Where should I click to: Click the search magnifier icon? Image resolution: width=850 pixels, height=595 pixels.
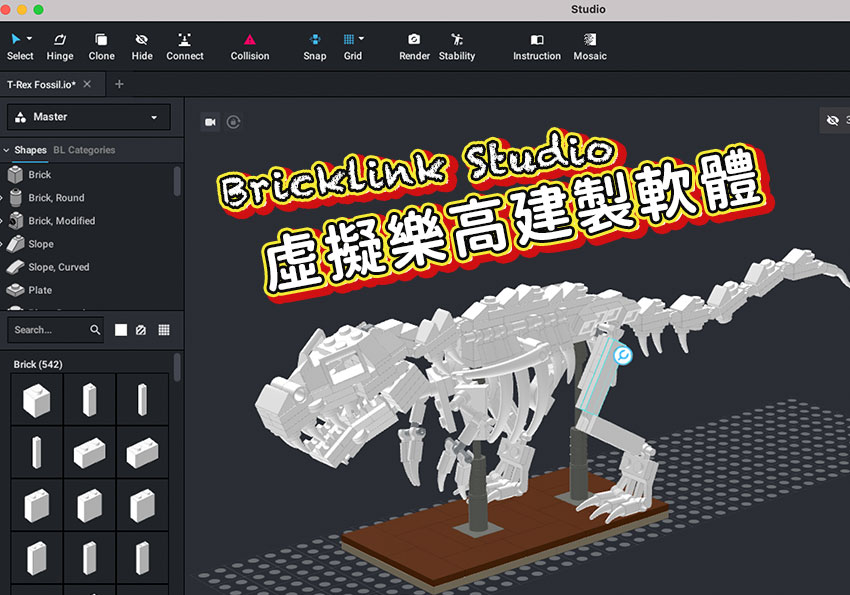tap(95, 329)
